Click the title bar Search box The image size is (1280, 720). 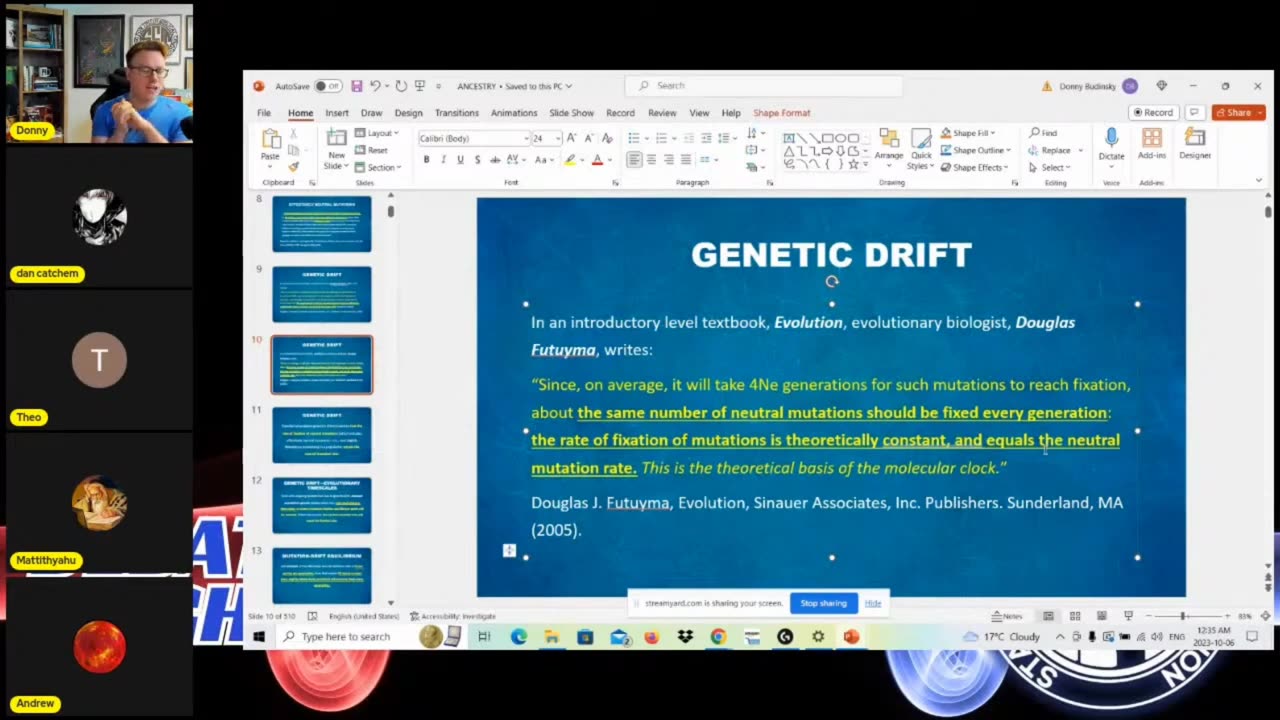pyautogui.click(x=763, y=86)
